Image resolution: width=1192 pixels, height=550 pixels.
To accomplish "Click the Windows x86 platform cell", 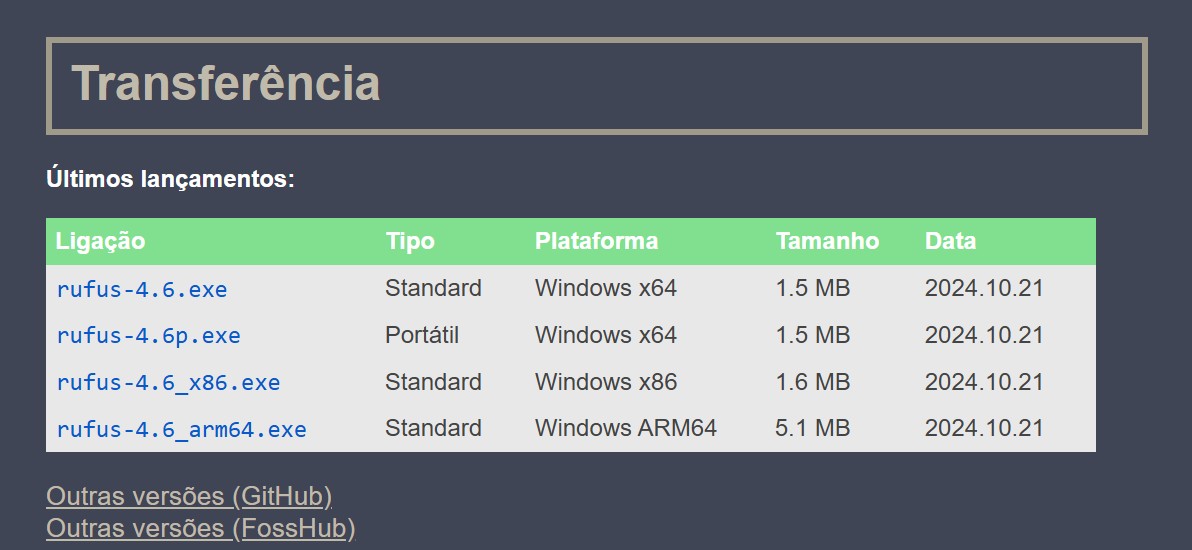I will pos(605,382).
